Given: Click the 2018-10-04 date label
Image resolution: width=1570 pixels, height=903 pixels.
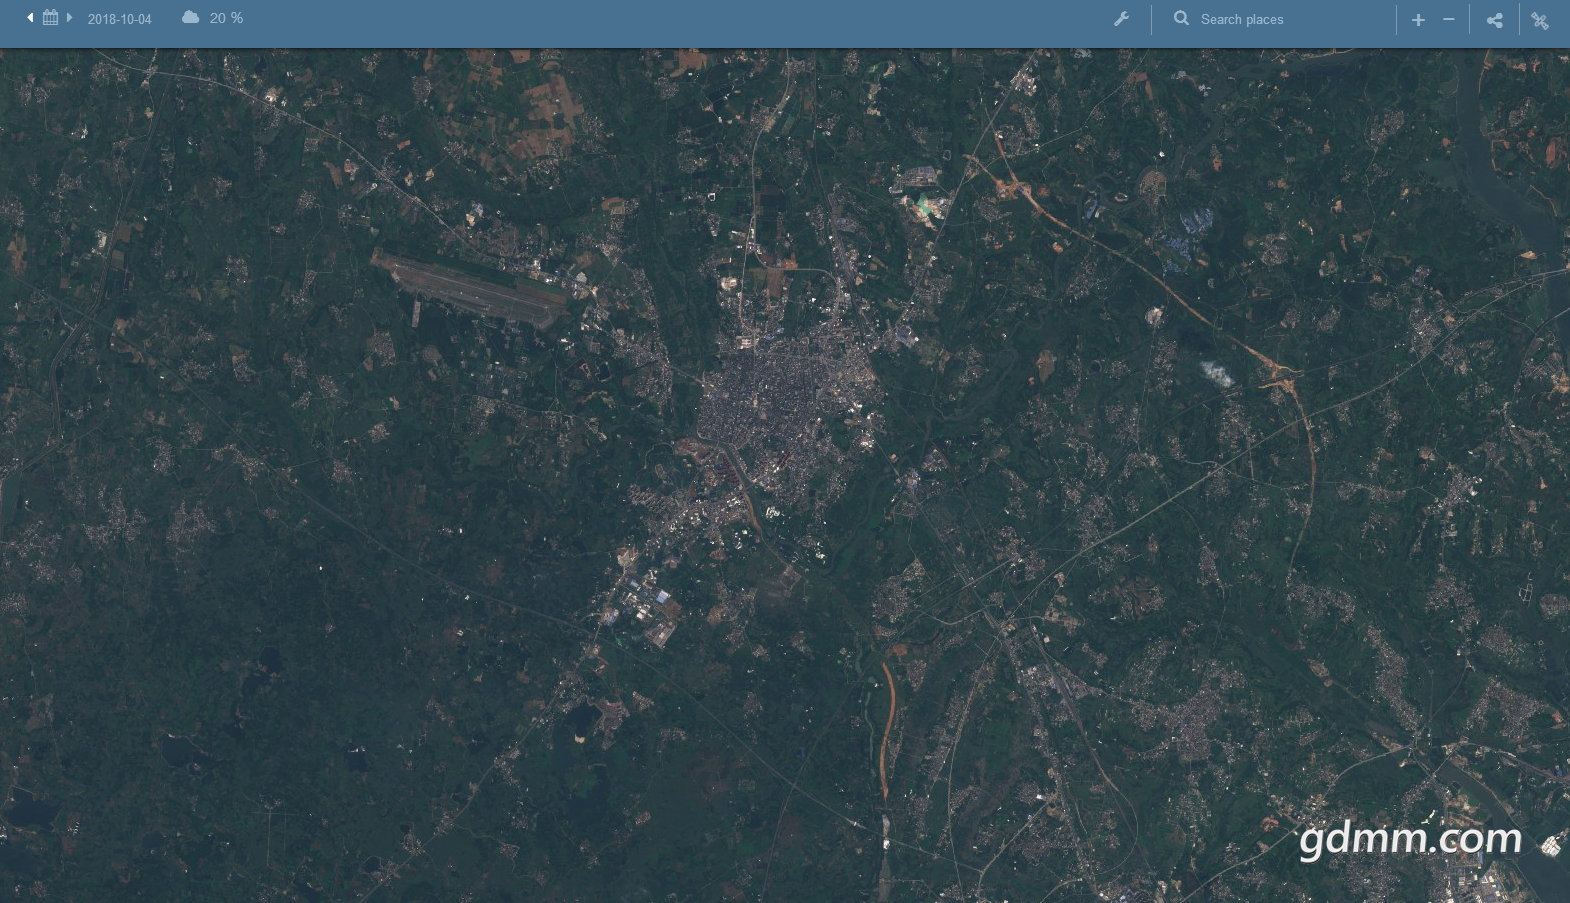Looking at the screenshot, I should click(x=119, y=19).
